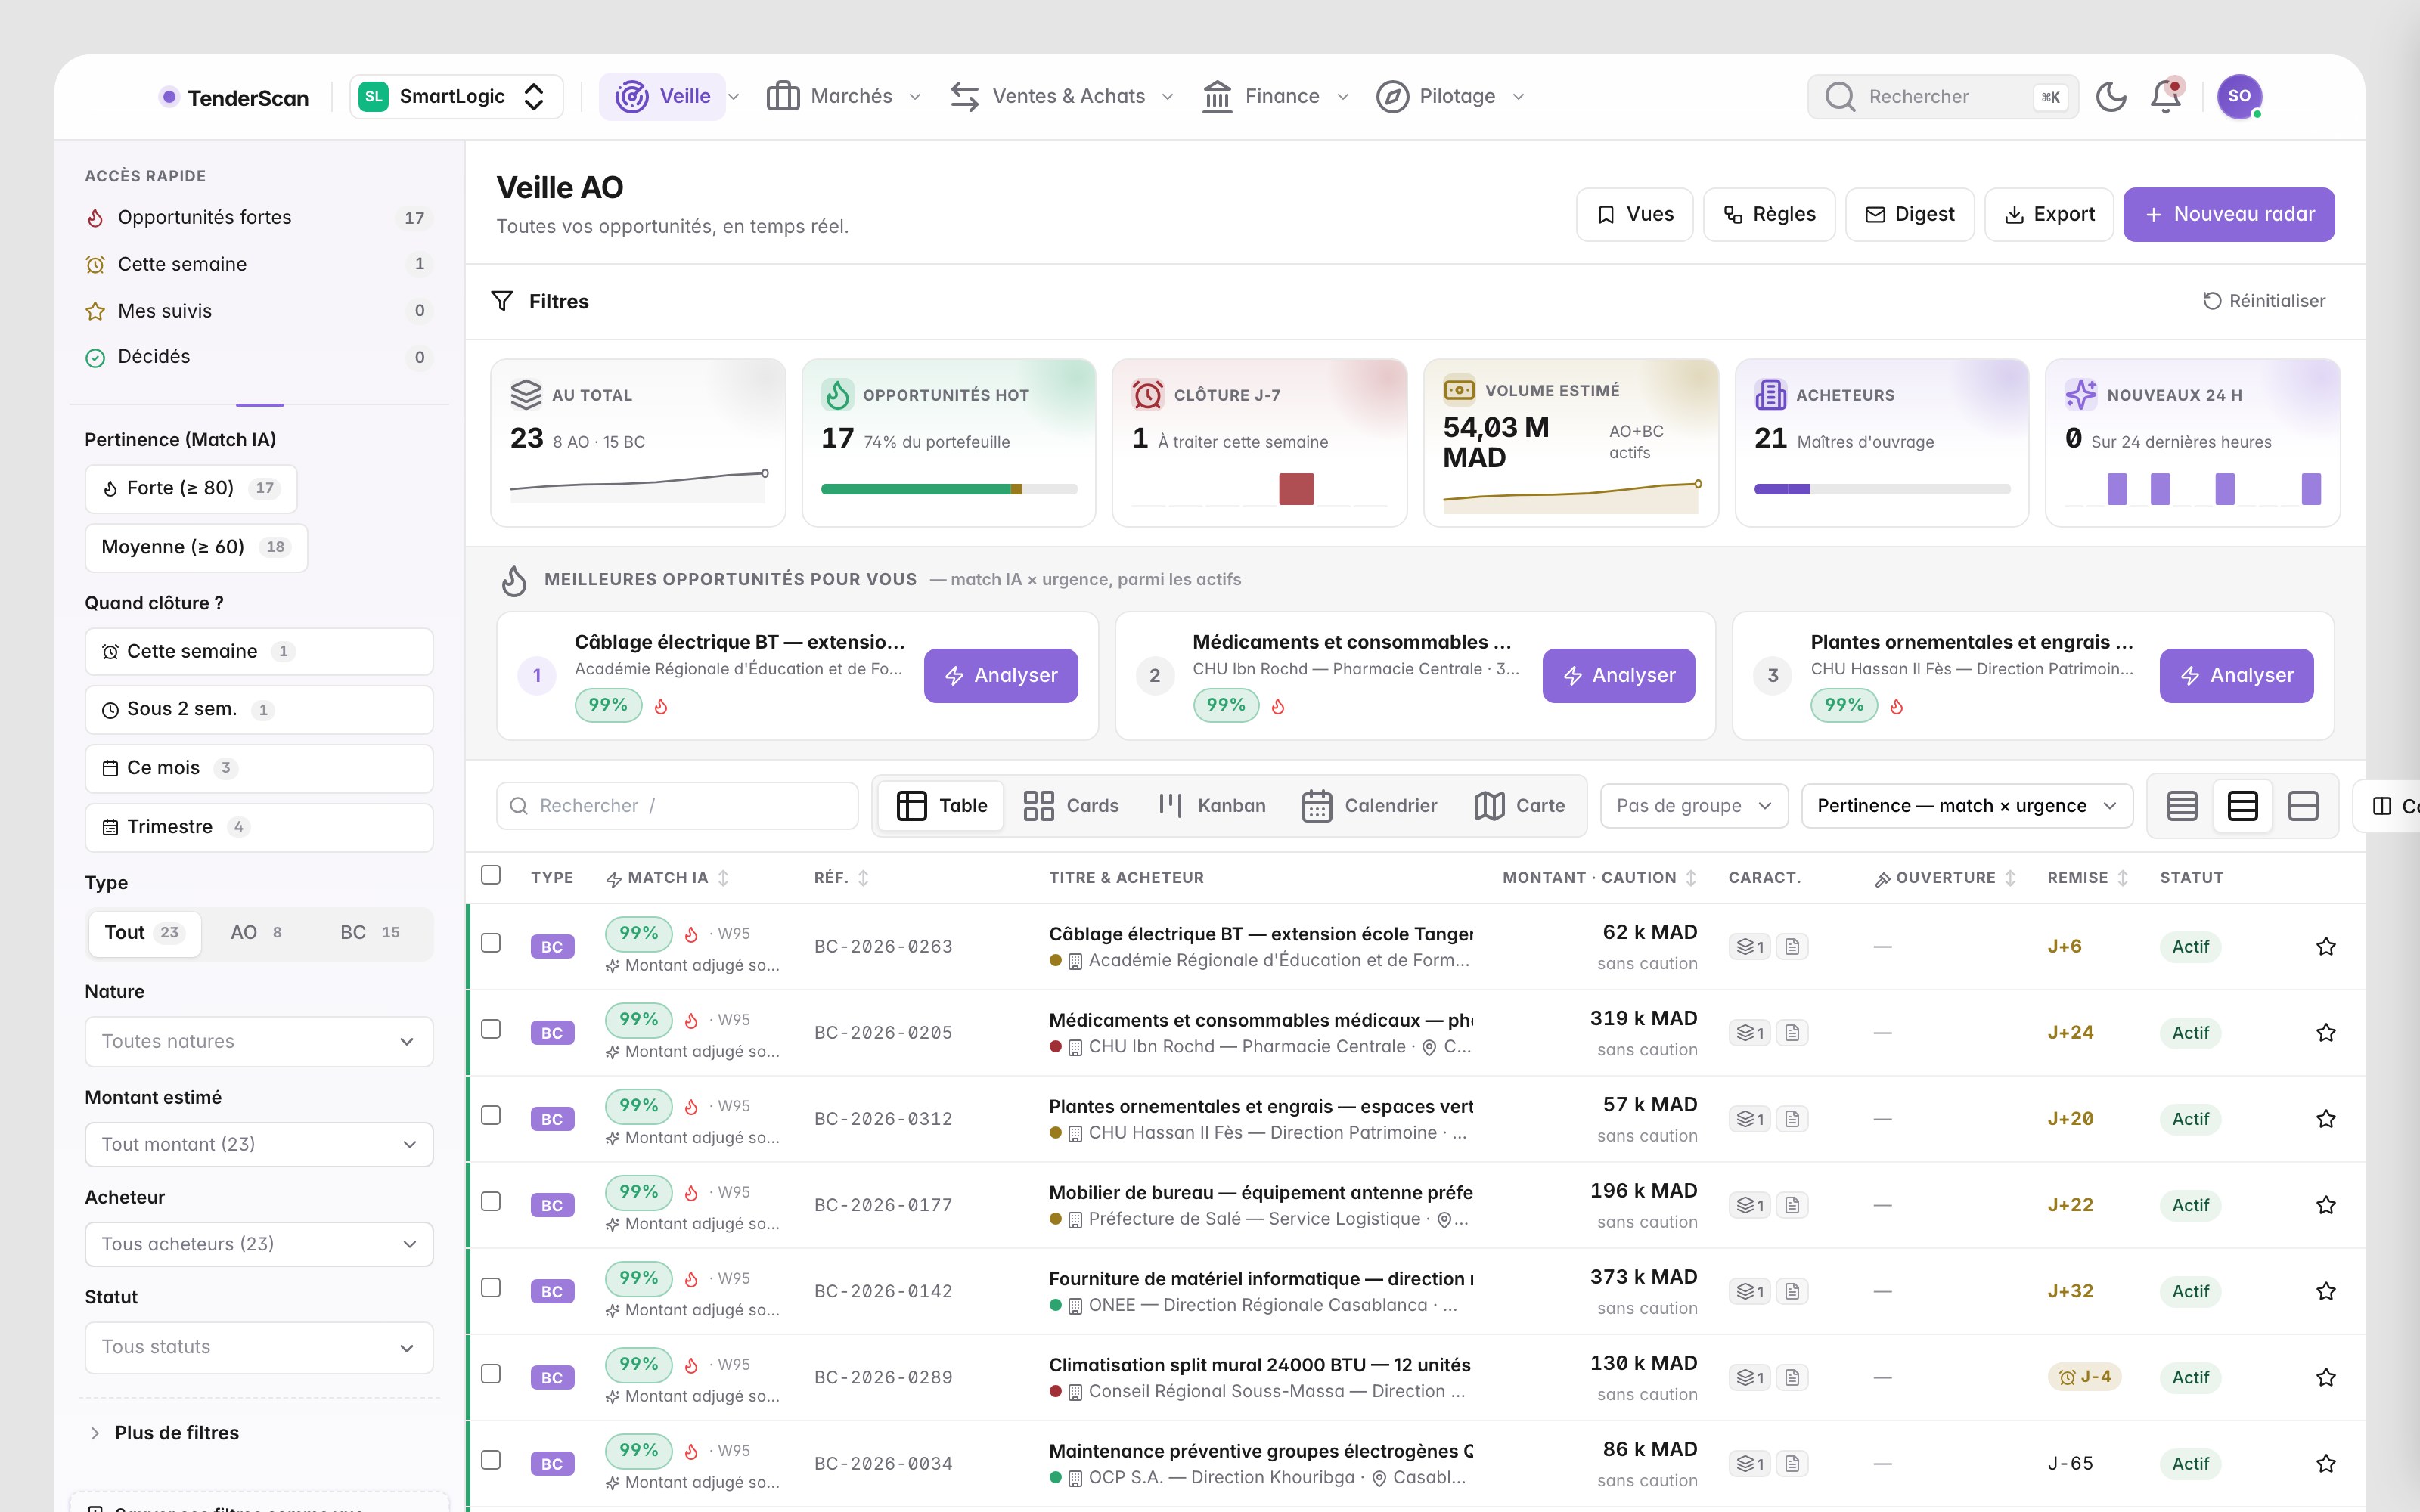Switch to the Calendrier view tab
The width and height of the screenshot is (2420, 1512).
[1369, 806]
